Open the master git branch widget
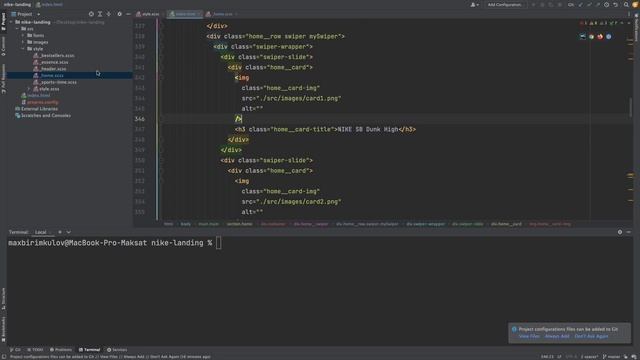 click(x=611, y=357)
